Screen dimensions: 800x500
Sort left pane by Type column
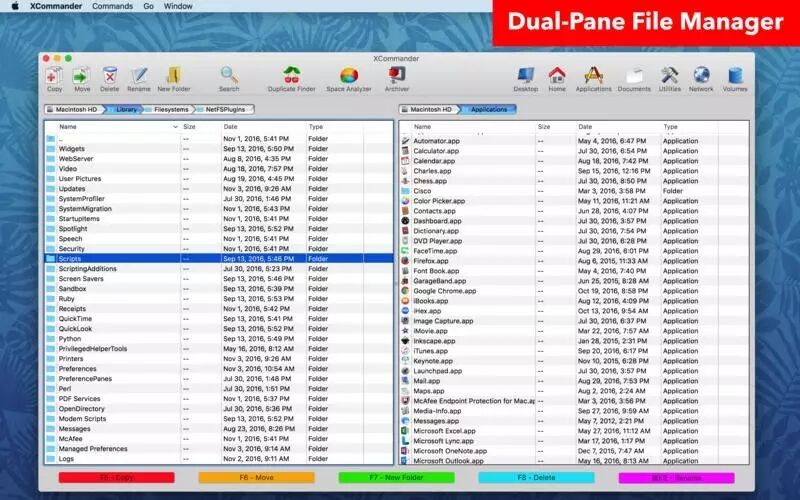point(335,127)
